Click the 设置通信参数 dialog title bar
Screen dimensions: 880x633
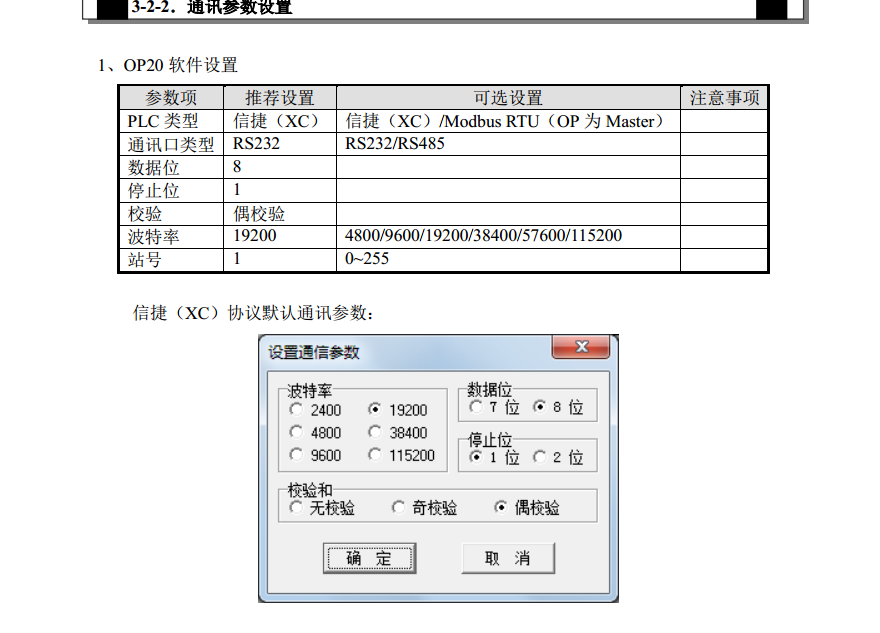[x=400, y=352]
